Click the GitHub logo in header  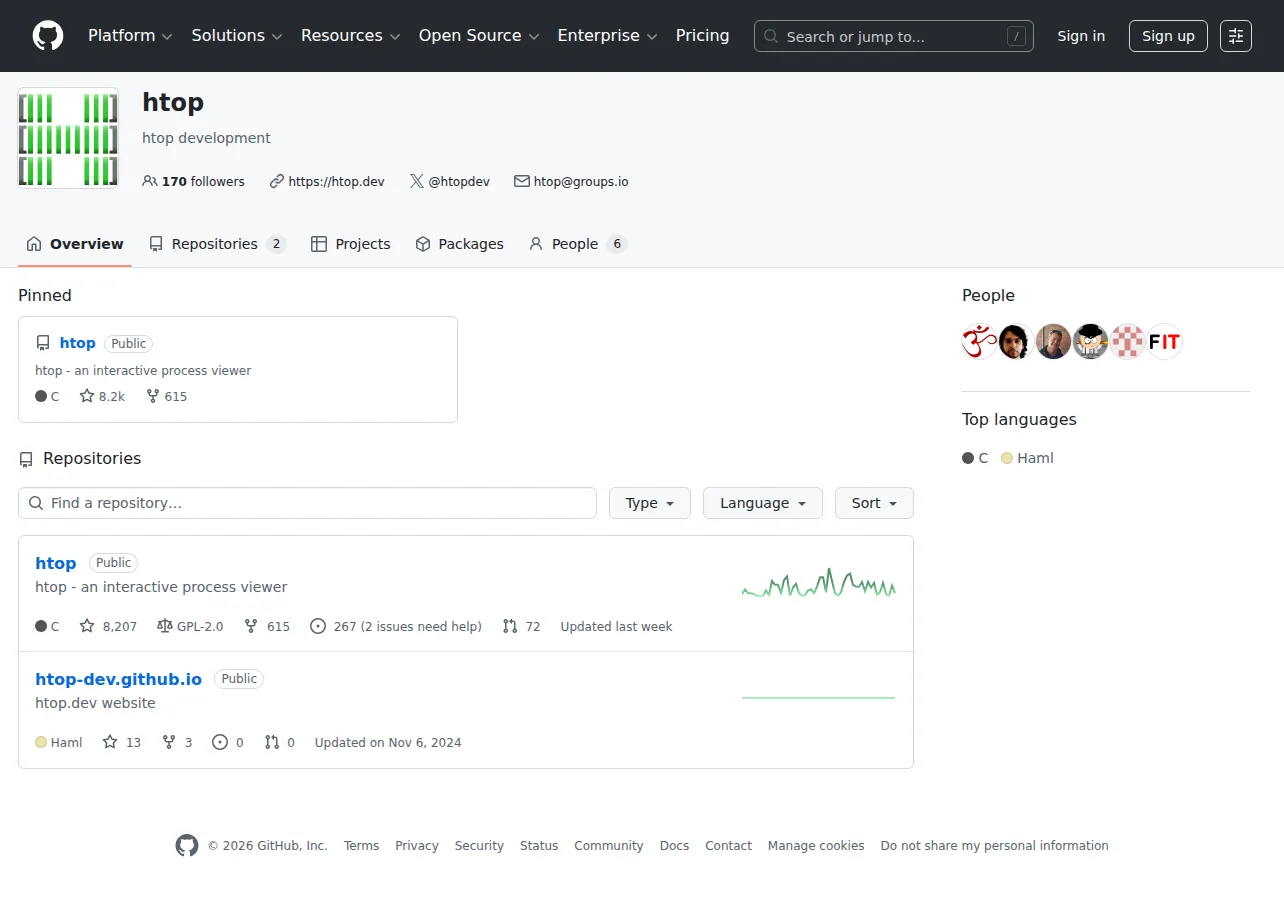tap(48, 36)
